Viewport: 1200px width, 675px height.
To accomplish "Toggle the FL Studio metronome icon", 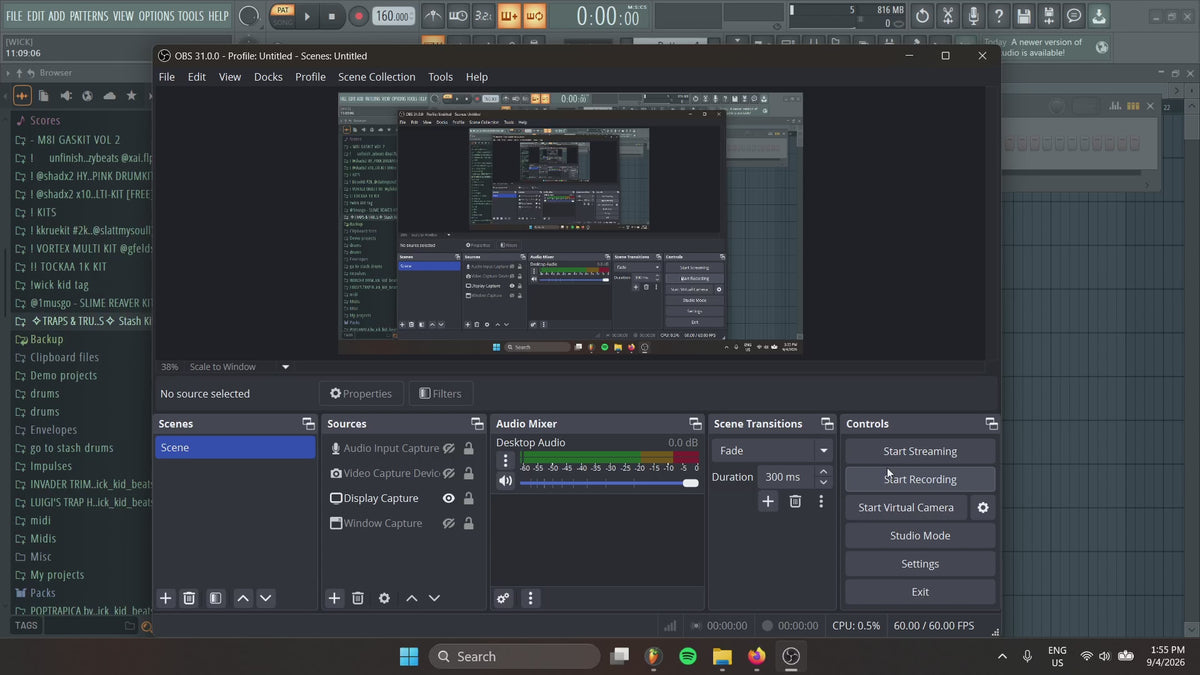I will coord(433,16).
